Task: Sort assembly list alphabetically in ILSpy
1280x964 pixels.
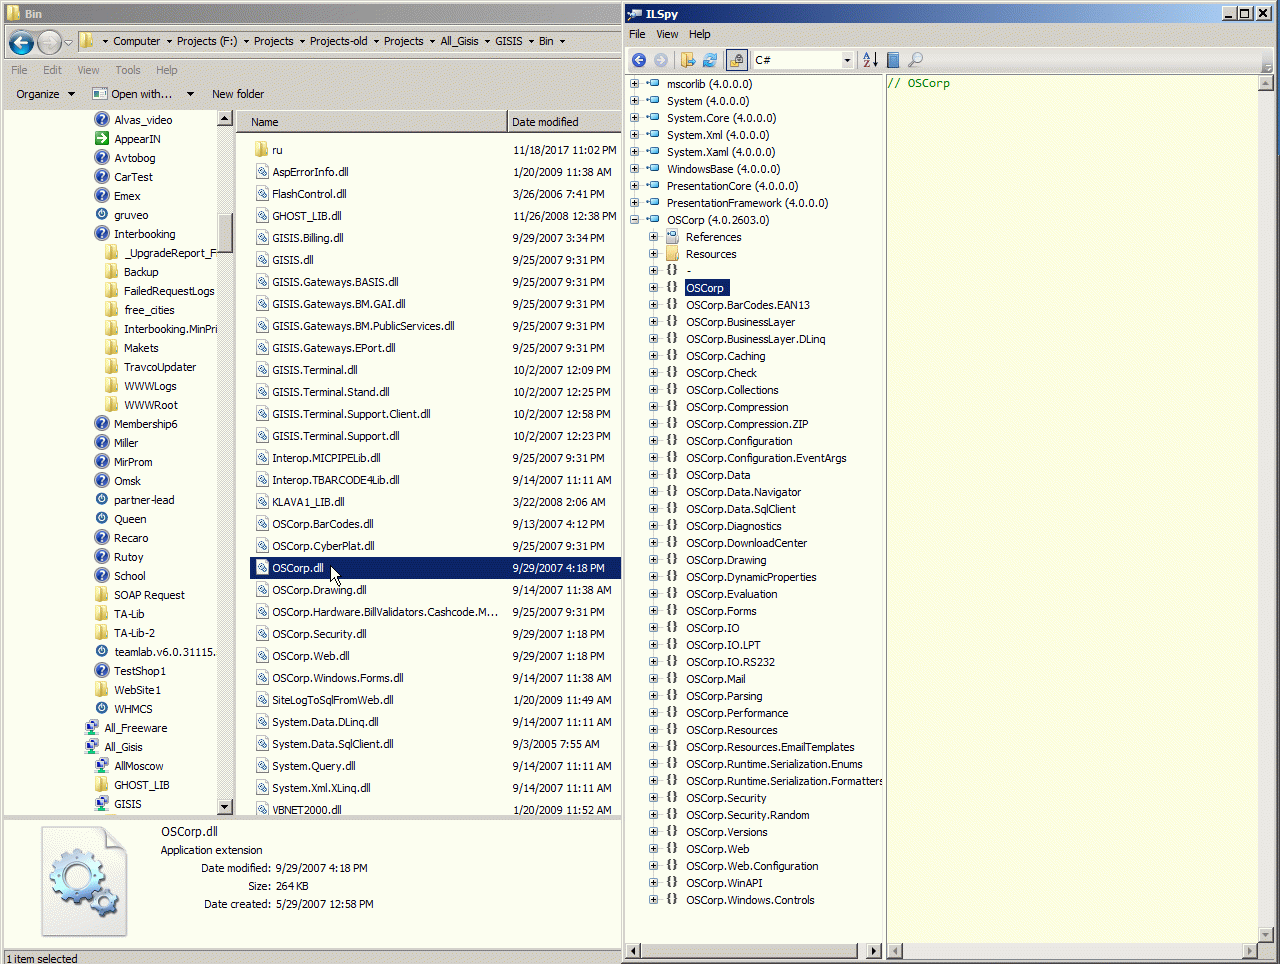Action: pos(870,60)
